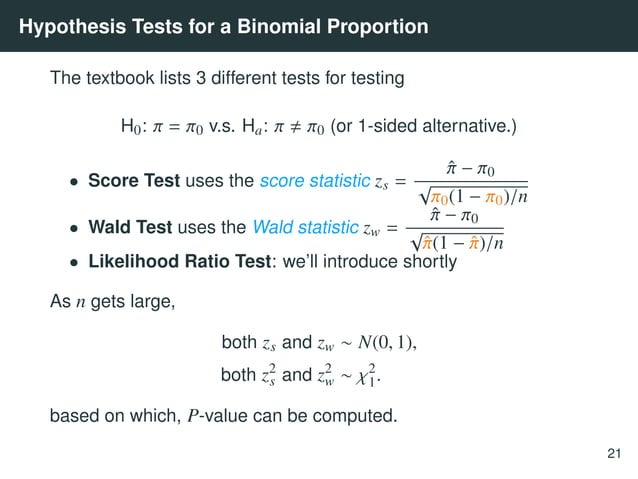Click 'P-value can be computed' sentence

(292, 416)
